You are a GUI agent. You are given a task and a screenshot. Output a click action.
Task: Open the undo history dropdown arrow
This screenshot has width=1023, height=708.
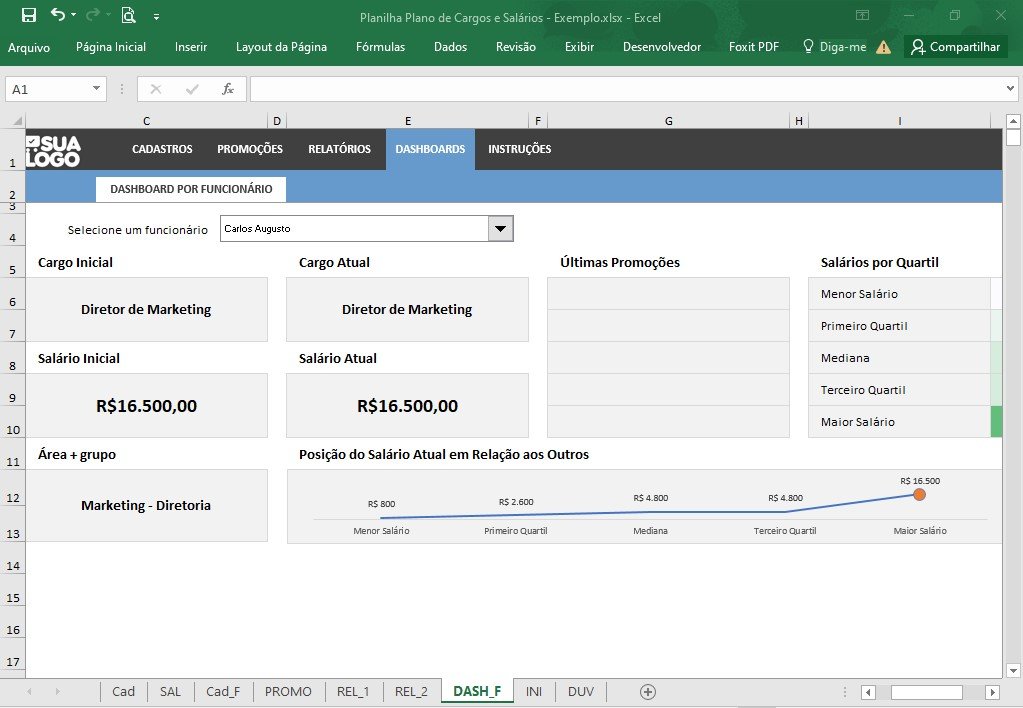(x=73, y=15)
